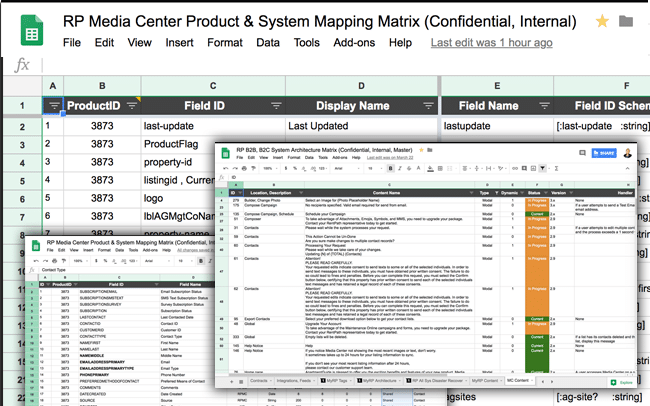Star the B2B, B2C System Architecture Matrix document

pos(421,150)
